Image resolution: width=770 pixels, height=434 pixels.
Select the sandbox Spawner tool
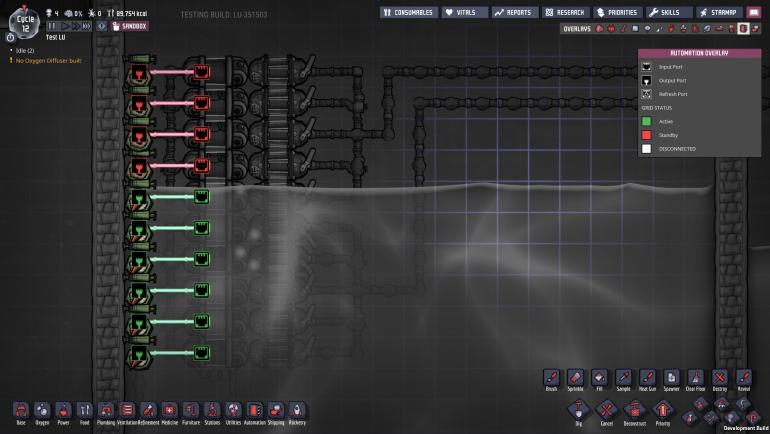[x=671, y=378]
